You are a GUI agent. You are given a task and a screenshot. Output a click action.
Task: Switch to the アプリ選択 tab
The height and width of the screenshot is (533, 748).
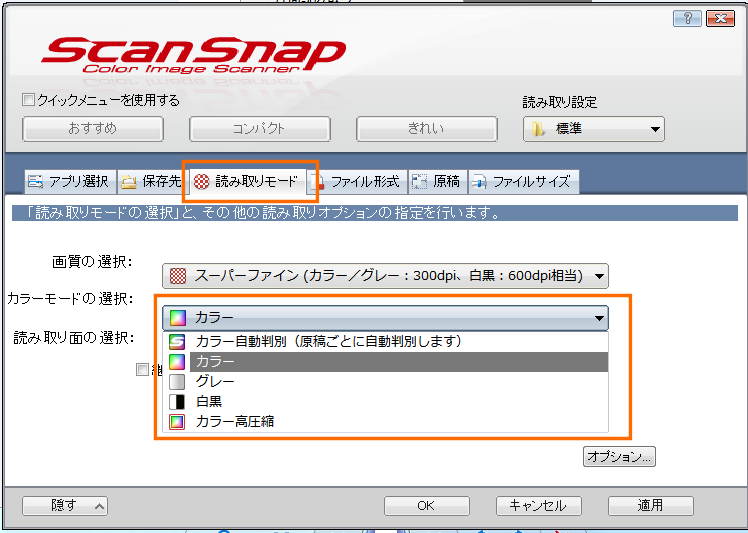click(x=68, y=181)
